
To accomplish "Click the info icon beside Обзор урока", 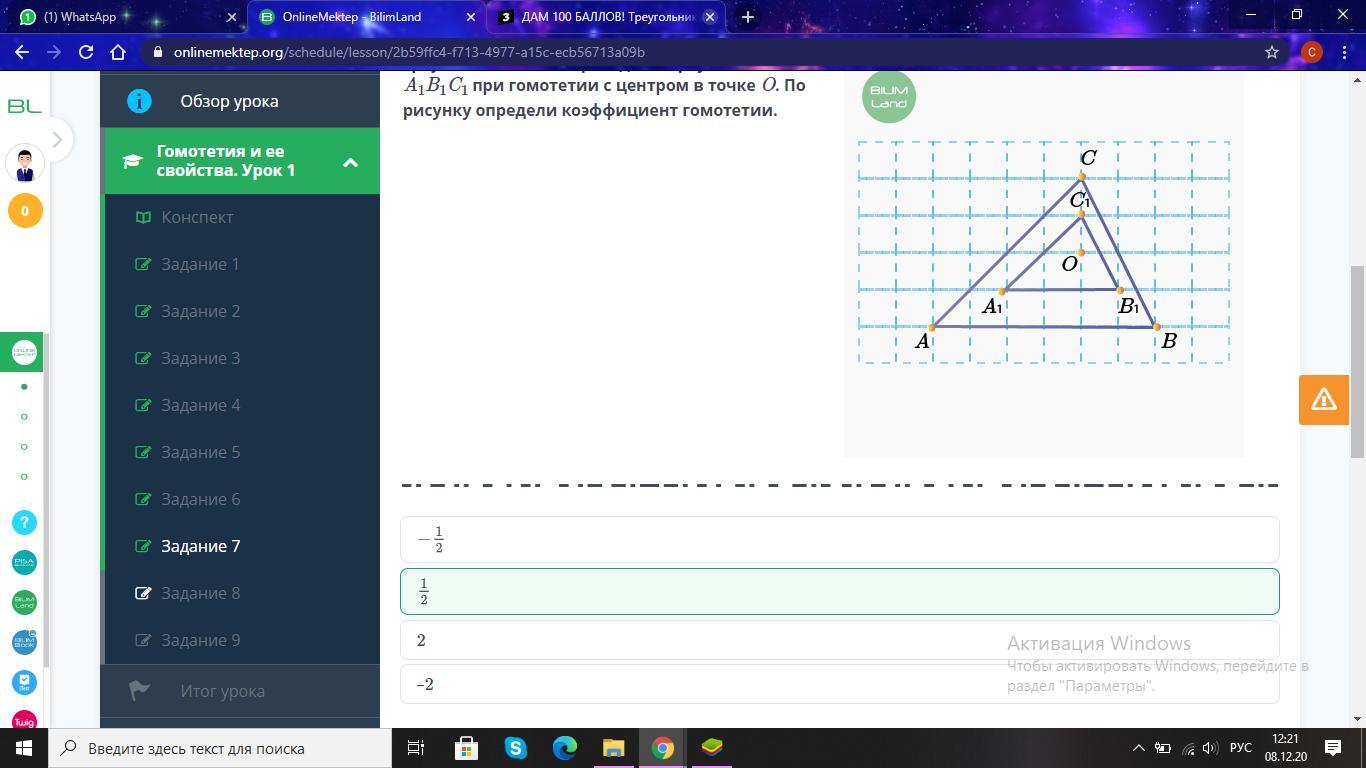I will (x=139, y=101).
